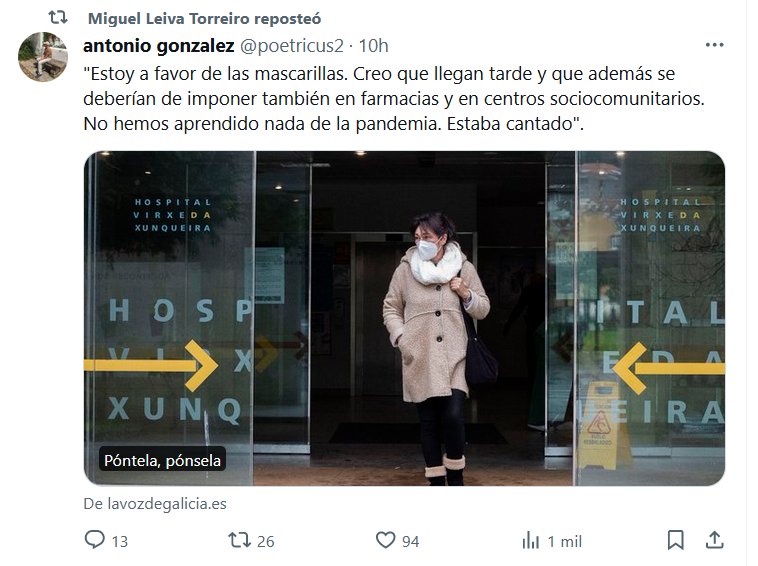Click the Póntela, pónsela caption label
This screenshot has height=566, width=758.
point(162,460)
